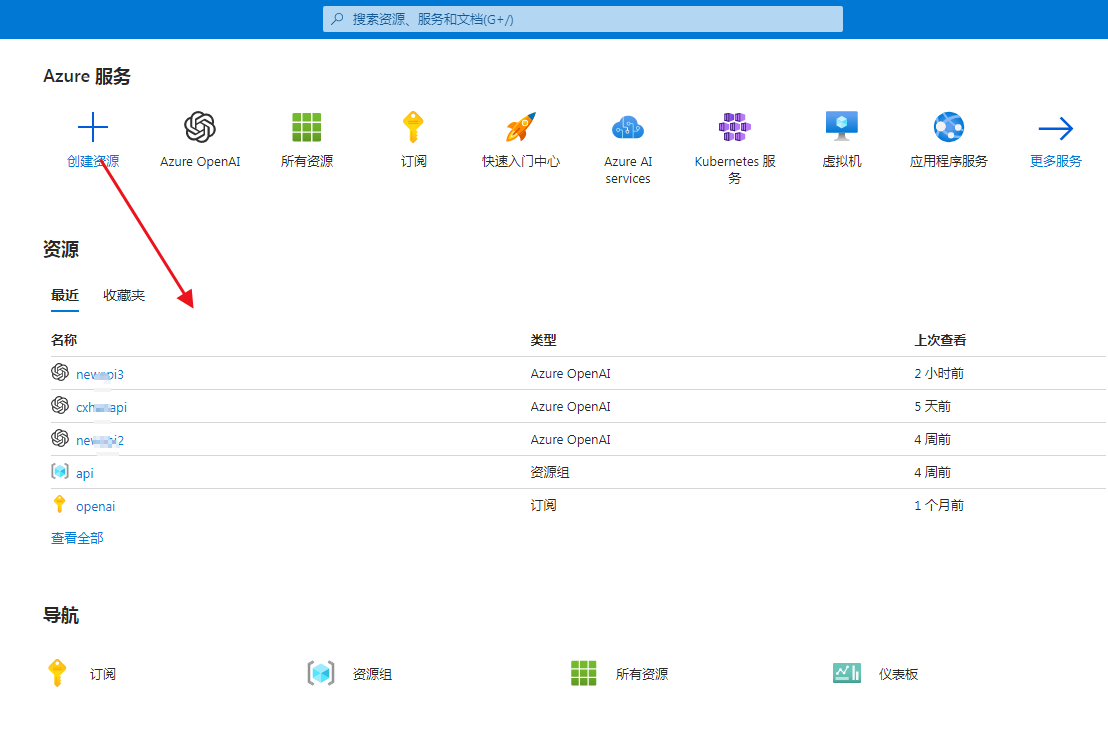Viewport: 1108px width, 732px height.
Task: Click the 应用程序服务 label
Action: pyautogui.click(x=949, y=161)
